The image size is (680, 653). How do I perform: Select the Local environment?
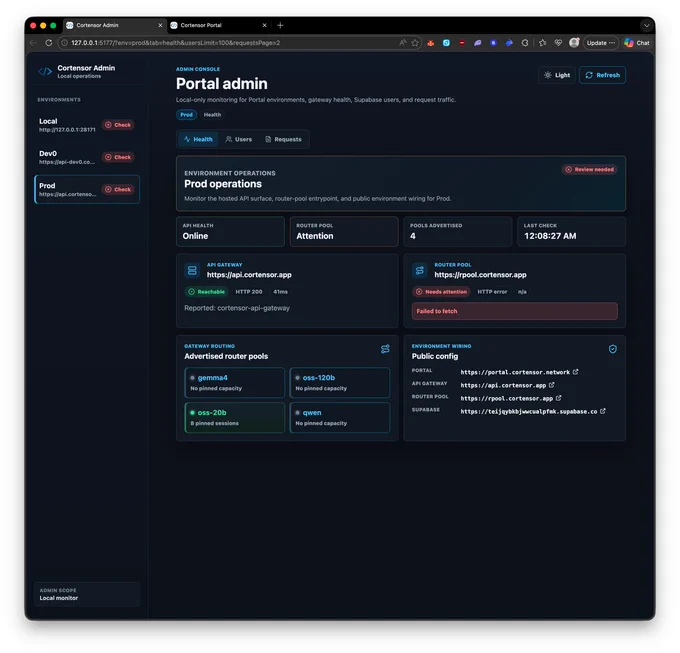tap(87, 125)
